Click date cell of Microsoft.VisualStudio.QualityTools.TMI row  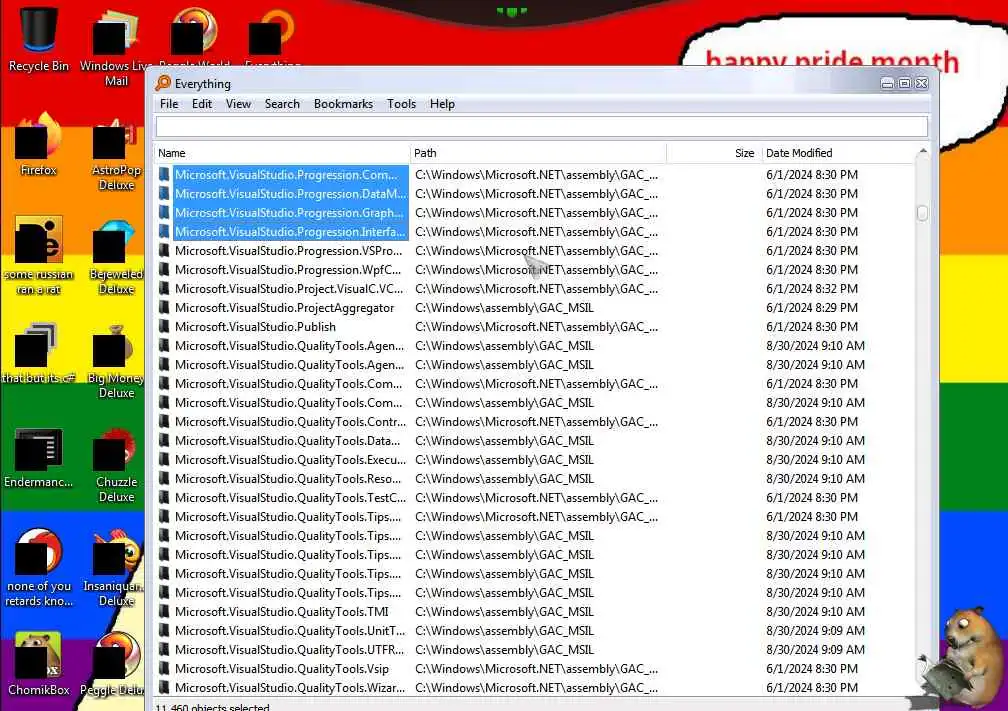pyautogui.click(x=815, y=611)
